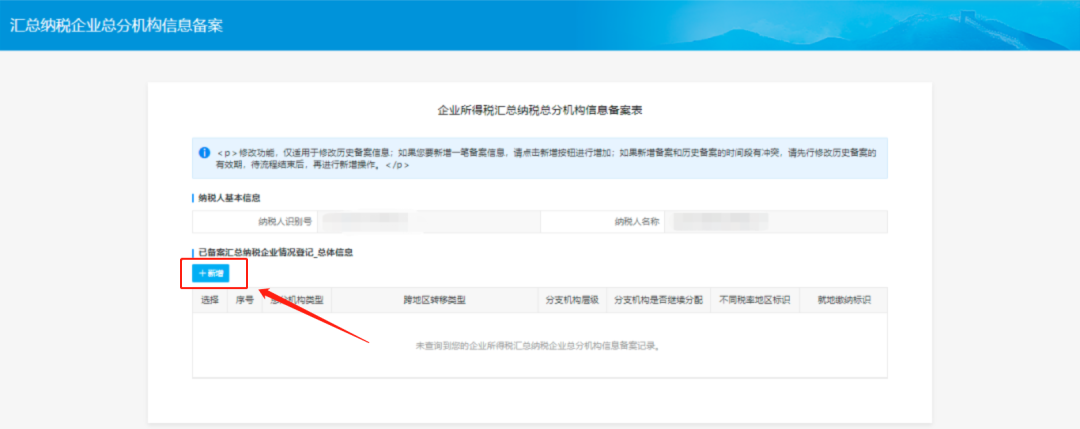This screenshot has height=429, width=1080.
Task: Click the 就地缴纳标识 column header
Action: [844, 300]
